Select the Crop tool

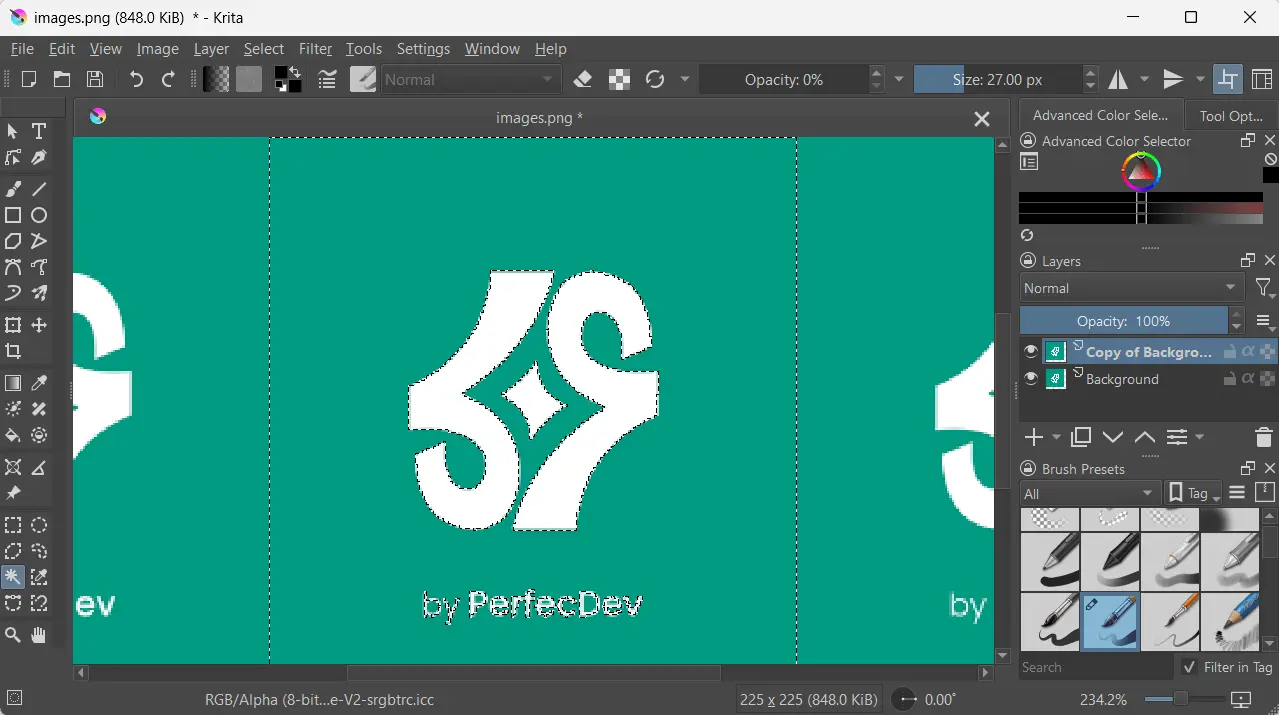pyautogui.click(x=13, y=351)
